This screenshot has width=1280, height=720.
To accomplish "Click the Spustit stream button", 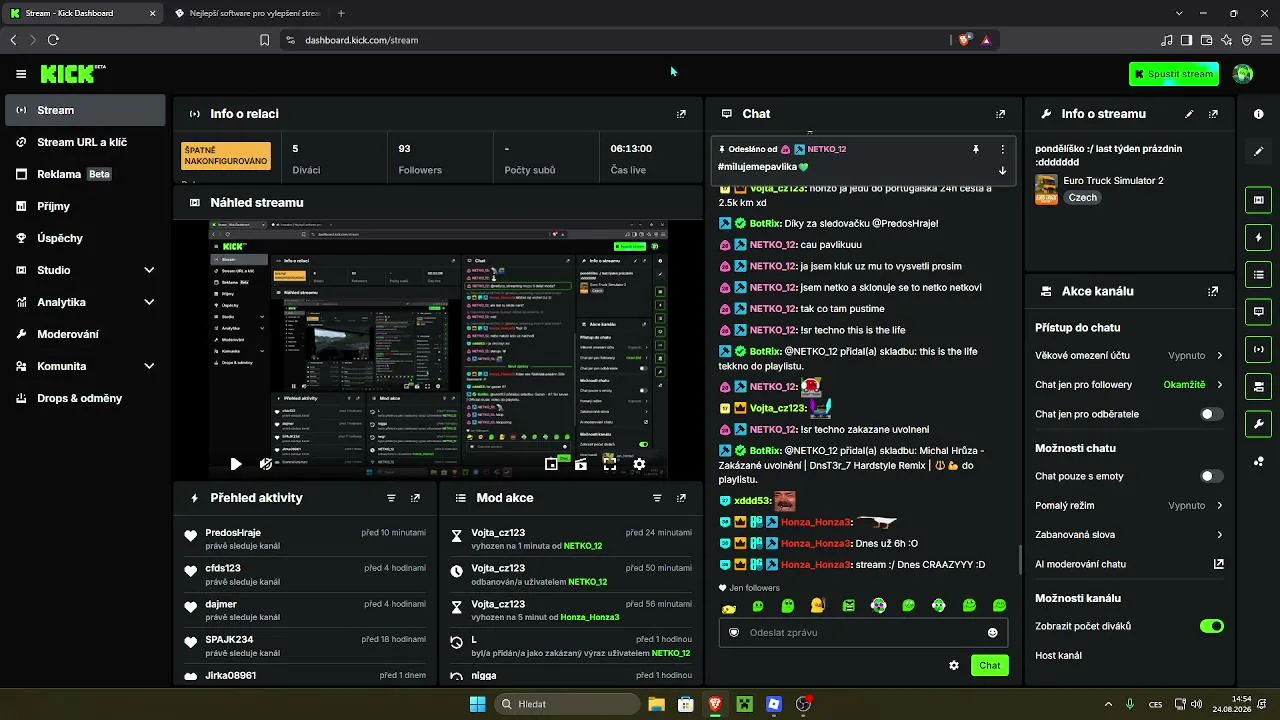I will [1174, 74].
